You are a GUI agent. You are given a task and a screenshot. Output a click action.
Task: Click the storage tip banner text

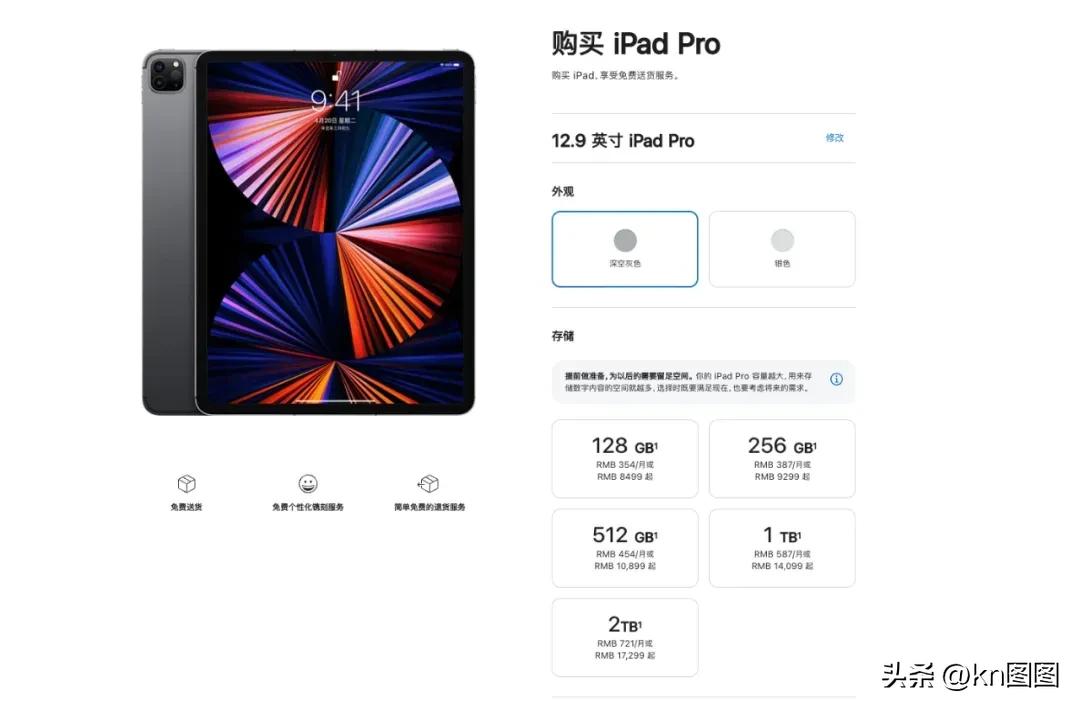688,382
